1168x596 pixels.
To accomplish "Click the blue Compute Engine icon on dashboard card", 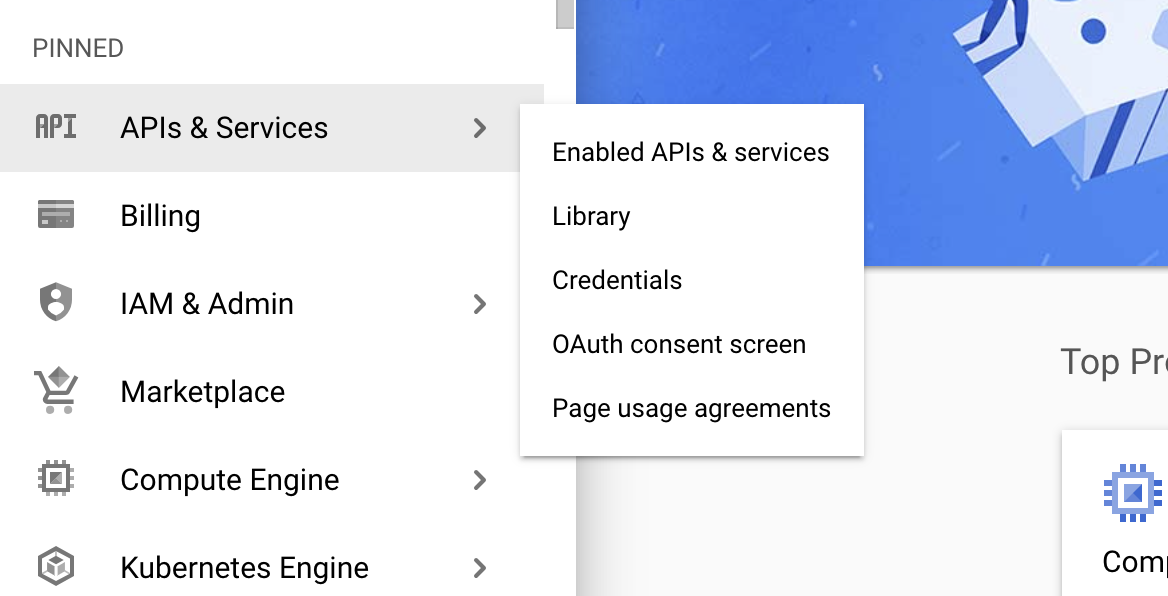I will (x=1131, y=491).
